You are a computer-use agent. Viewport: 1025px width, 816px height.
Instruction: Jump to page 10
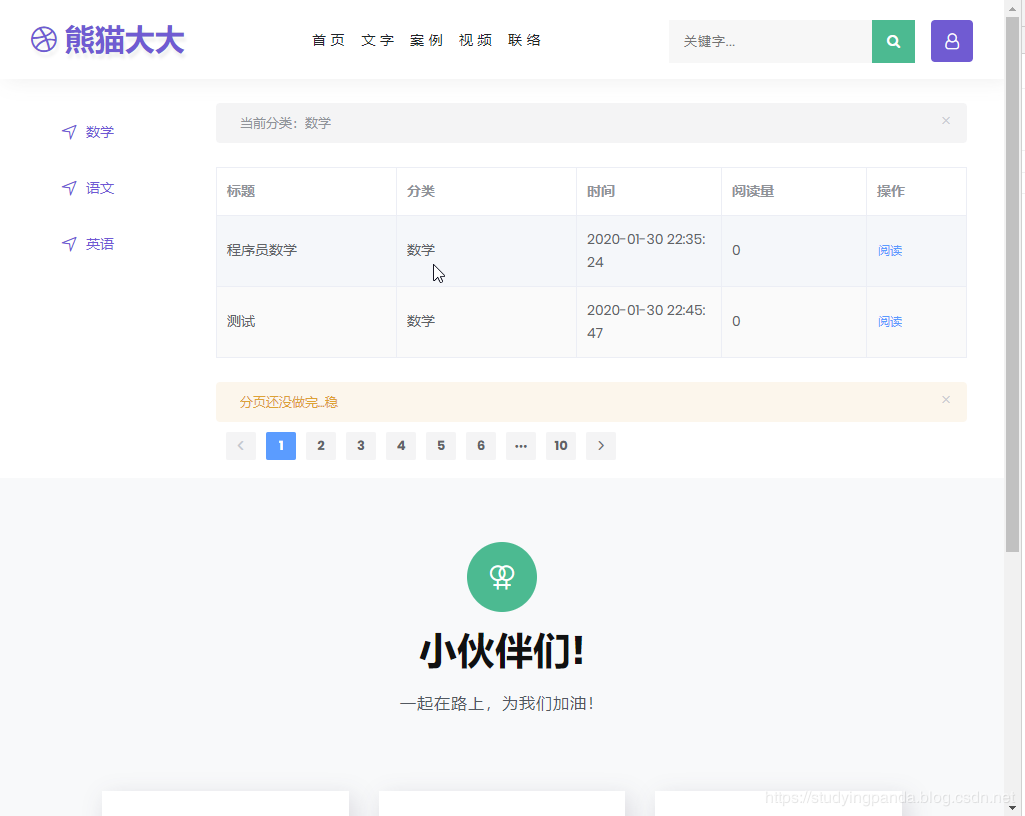pyautogui.click(x=561, y=445)
